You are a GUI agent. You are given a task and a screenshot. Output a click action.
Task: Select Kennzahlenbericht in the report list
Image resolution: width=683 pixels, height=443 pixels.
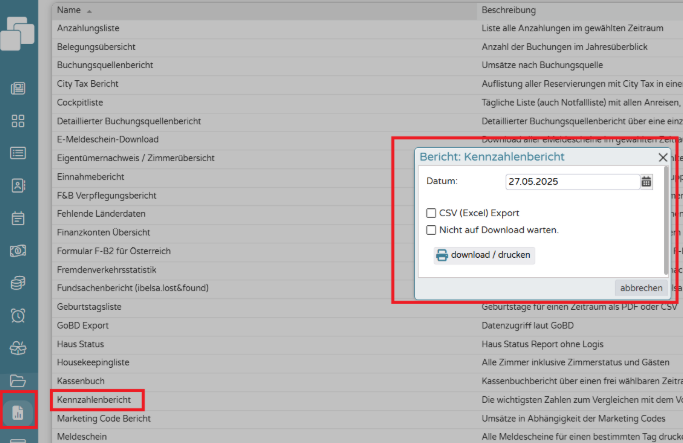click(96, 400)
